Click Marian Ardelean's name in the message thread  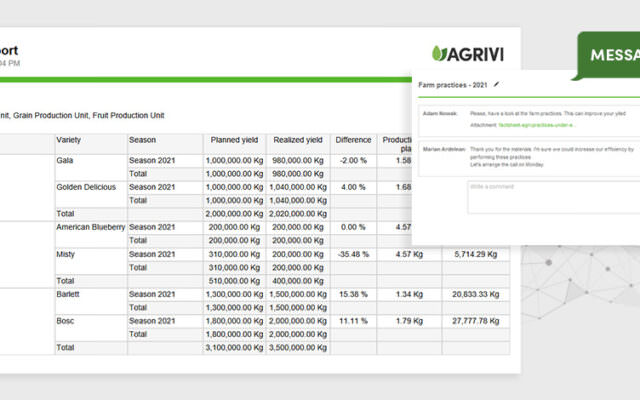coord(444,149)
